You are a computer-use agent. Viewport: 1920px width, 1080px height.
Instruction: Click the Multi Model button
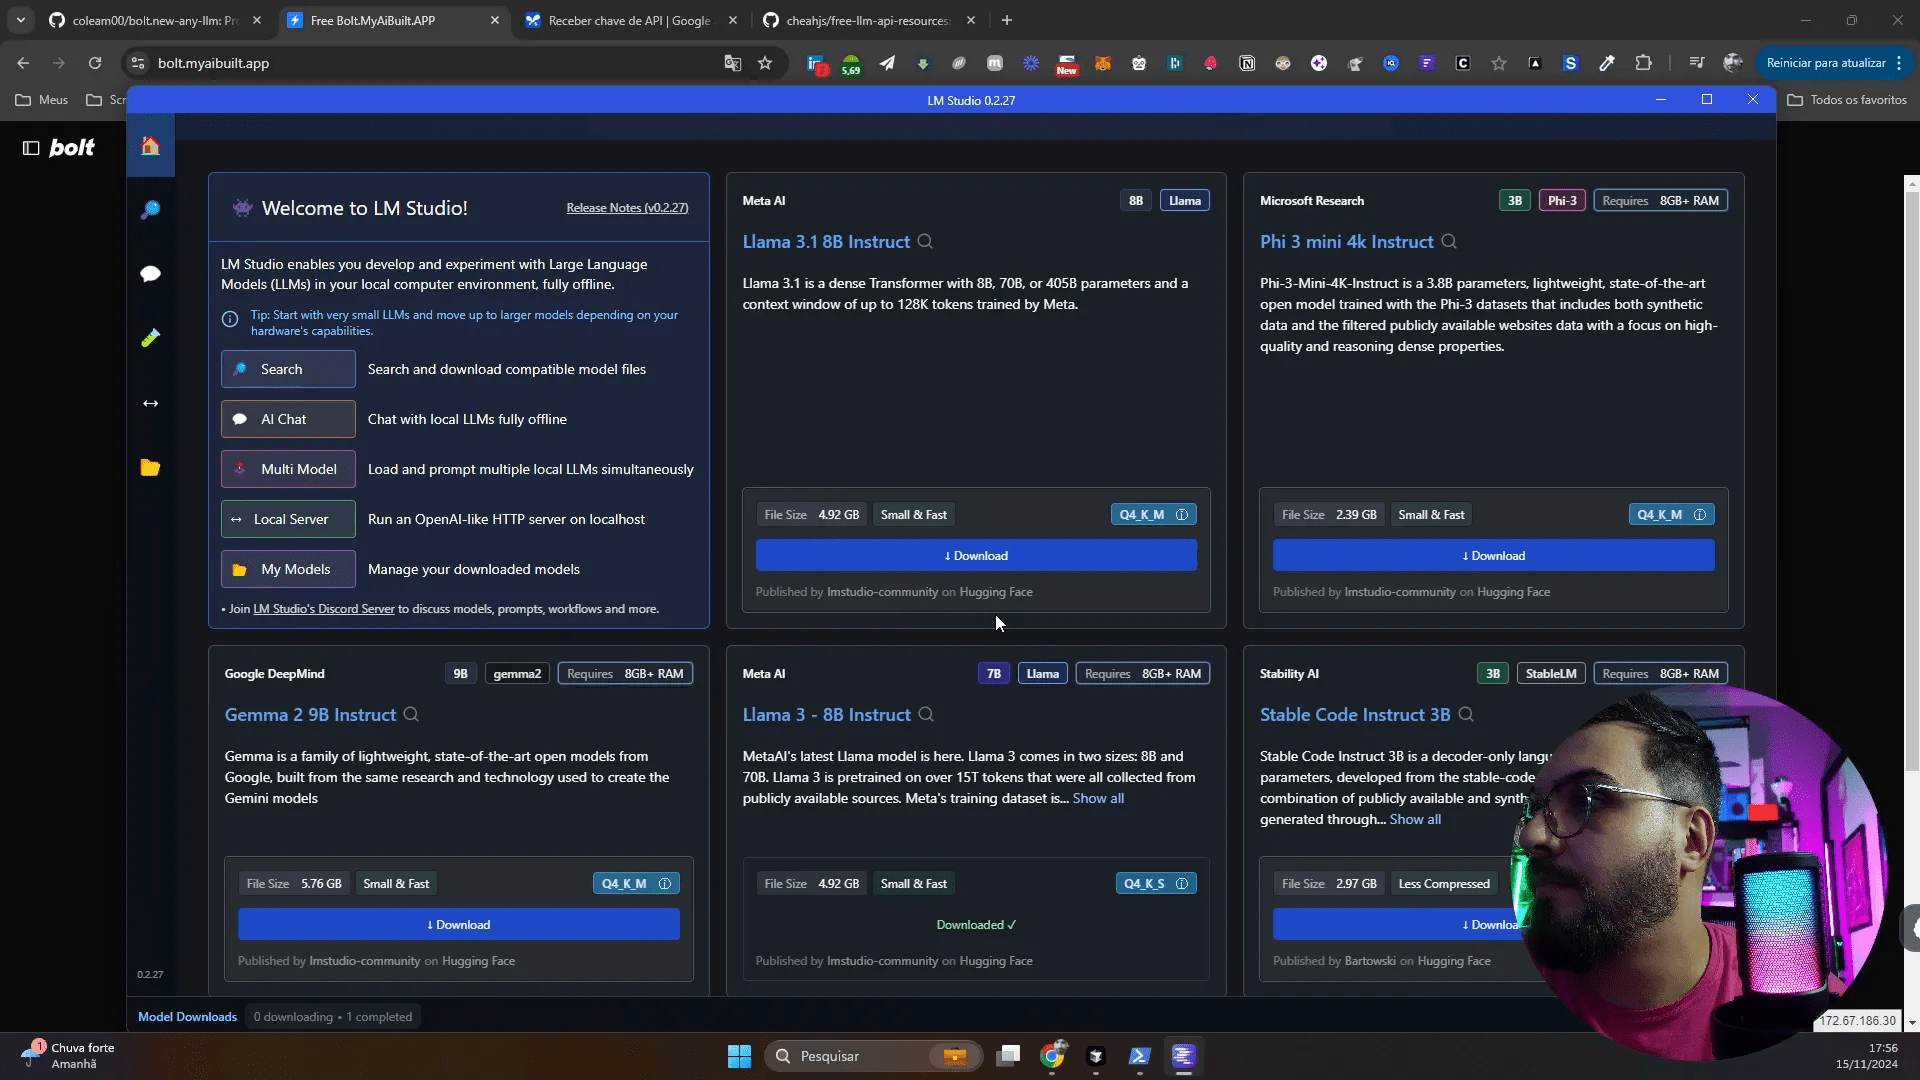[x=288, y=469]
